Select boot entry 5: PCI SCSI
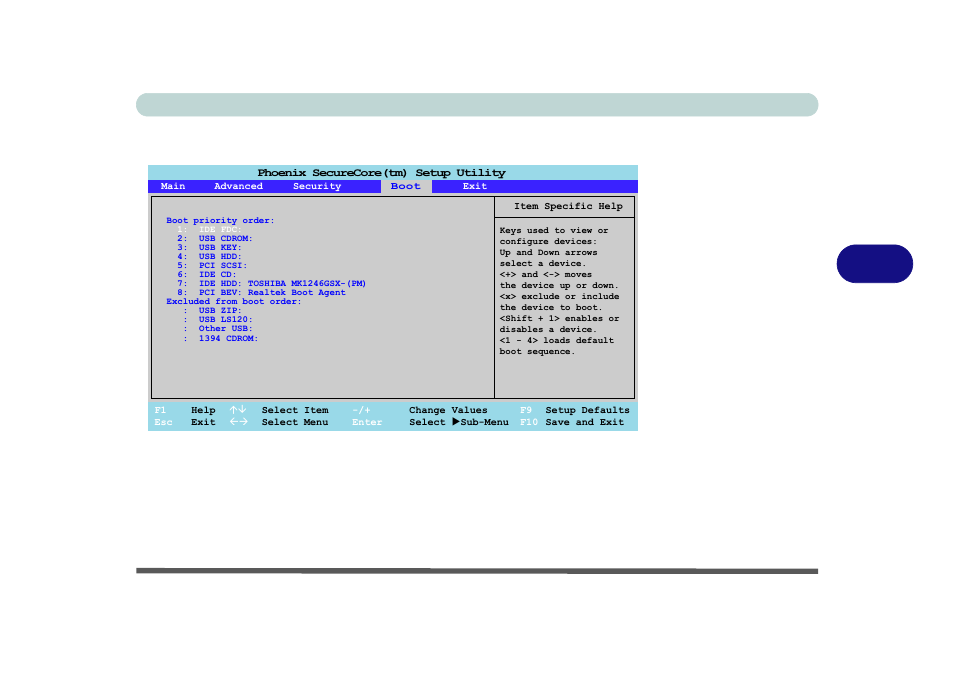Screen dimensions: 954x673 click(212, 265)
